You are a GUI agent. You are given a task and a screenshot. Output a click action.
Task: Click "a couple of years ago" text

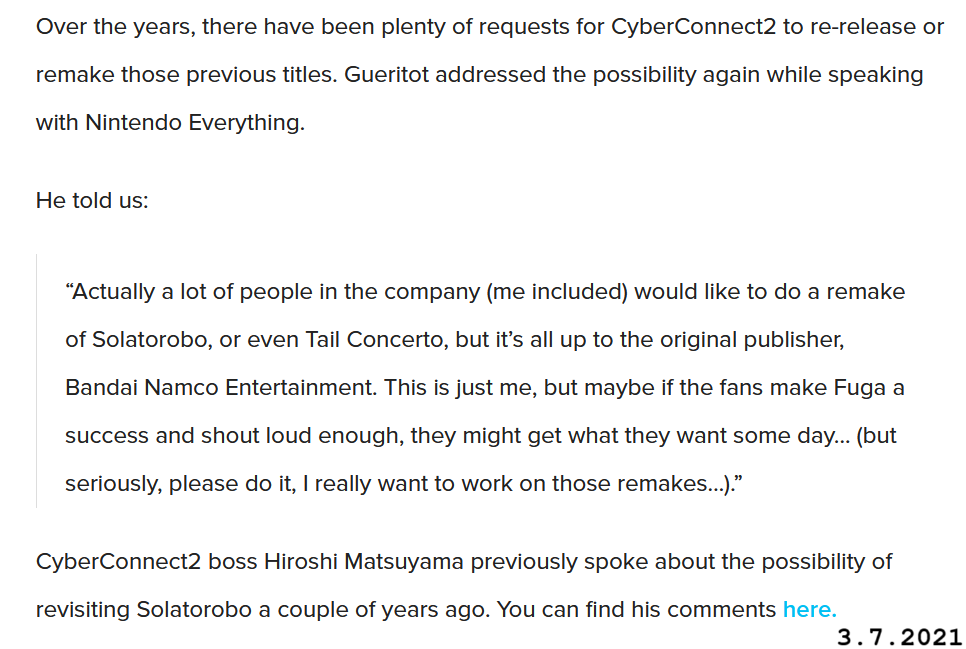coord(375,610)
